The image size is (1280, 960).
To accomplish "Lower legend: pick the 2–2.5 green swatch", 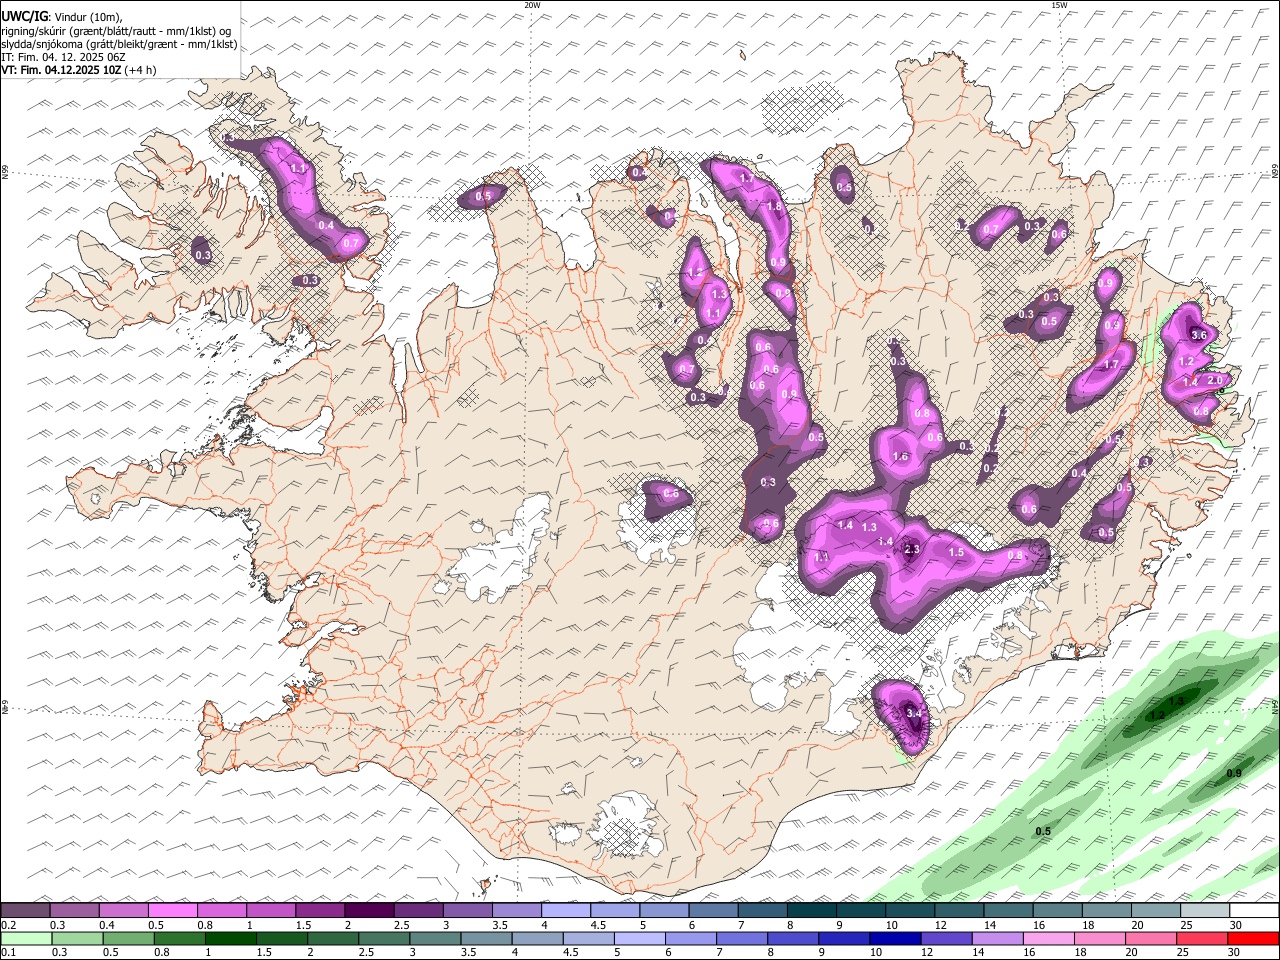I will coord(333,938).
